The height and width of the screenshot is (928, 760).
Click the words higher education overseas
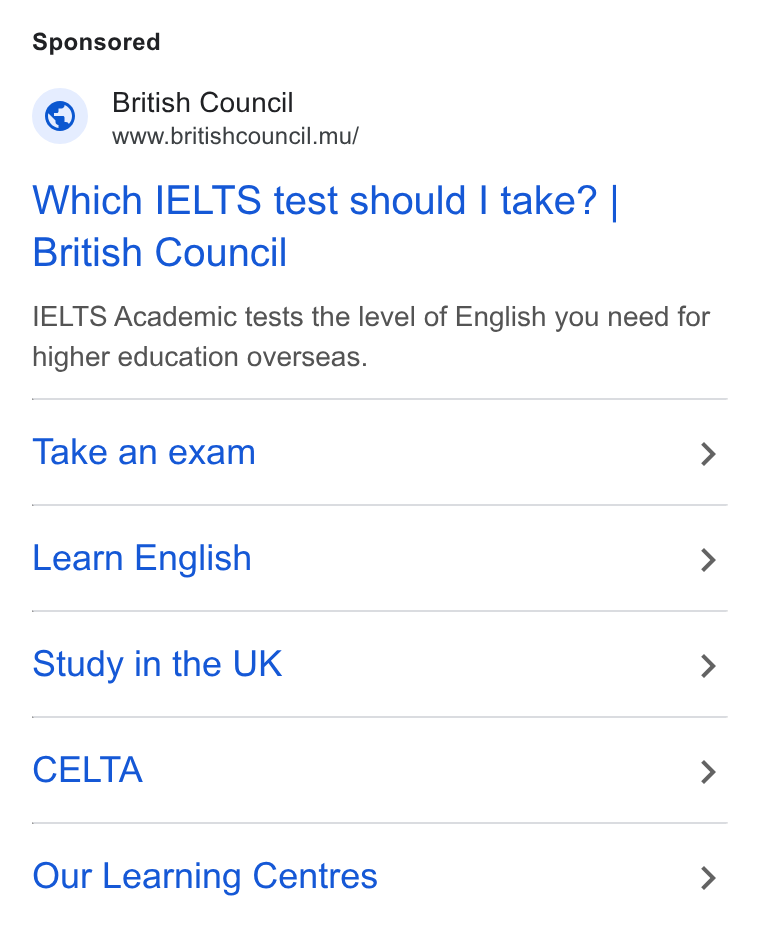pos(200,357)
